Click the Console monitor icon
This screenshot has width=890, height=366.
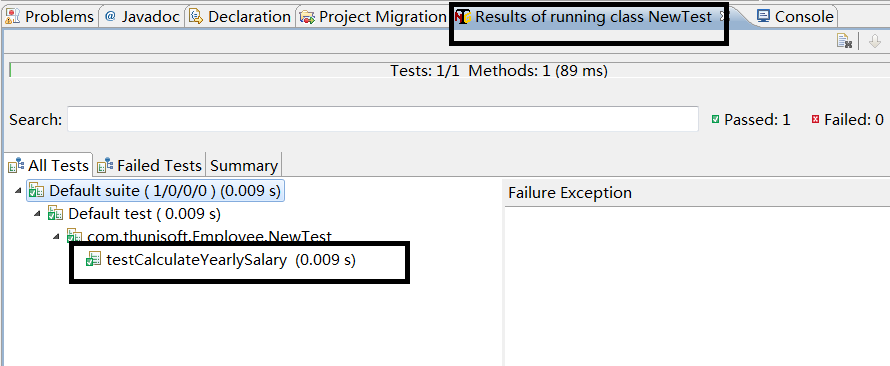pos(764,16)
